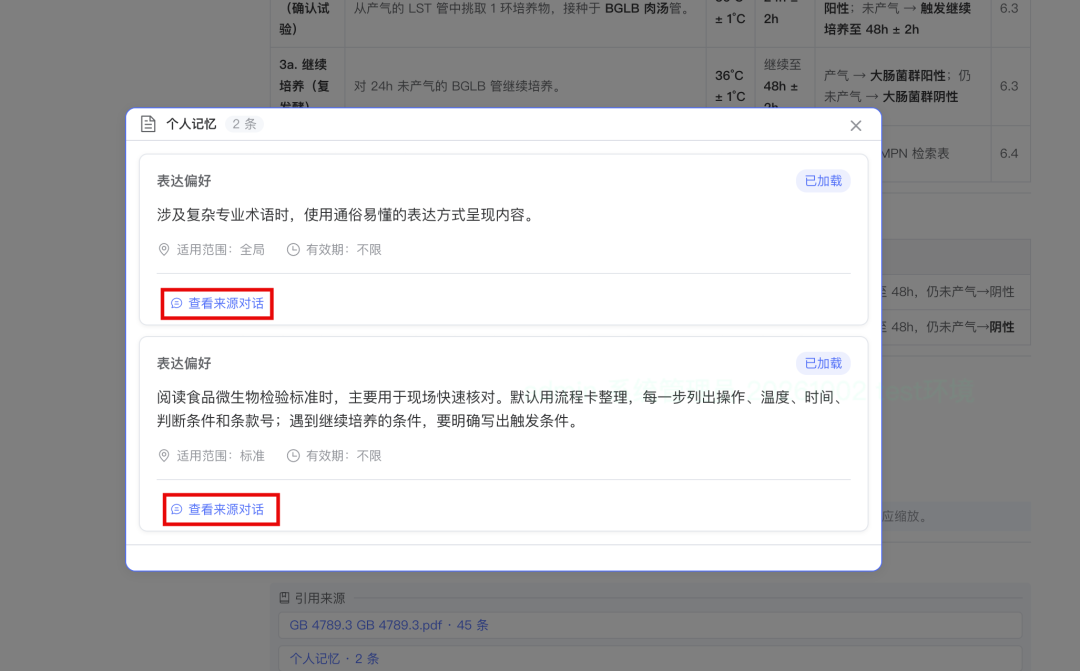The image size is (1080, 671).
Task: Click 适用范围：全局 label
Action: pyautogui.click(x=220, y=249)
